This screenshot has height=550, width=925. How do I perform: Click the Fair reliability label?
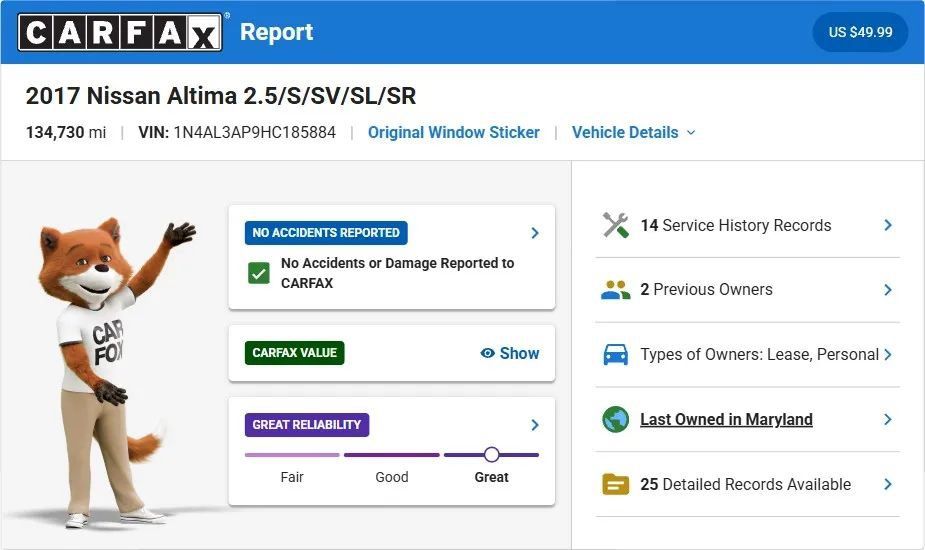tap(292, 477)
